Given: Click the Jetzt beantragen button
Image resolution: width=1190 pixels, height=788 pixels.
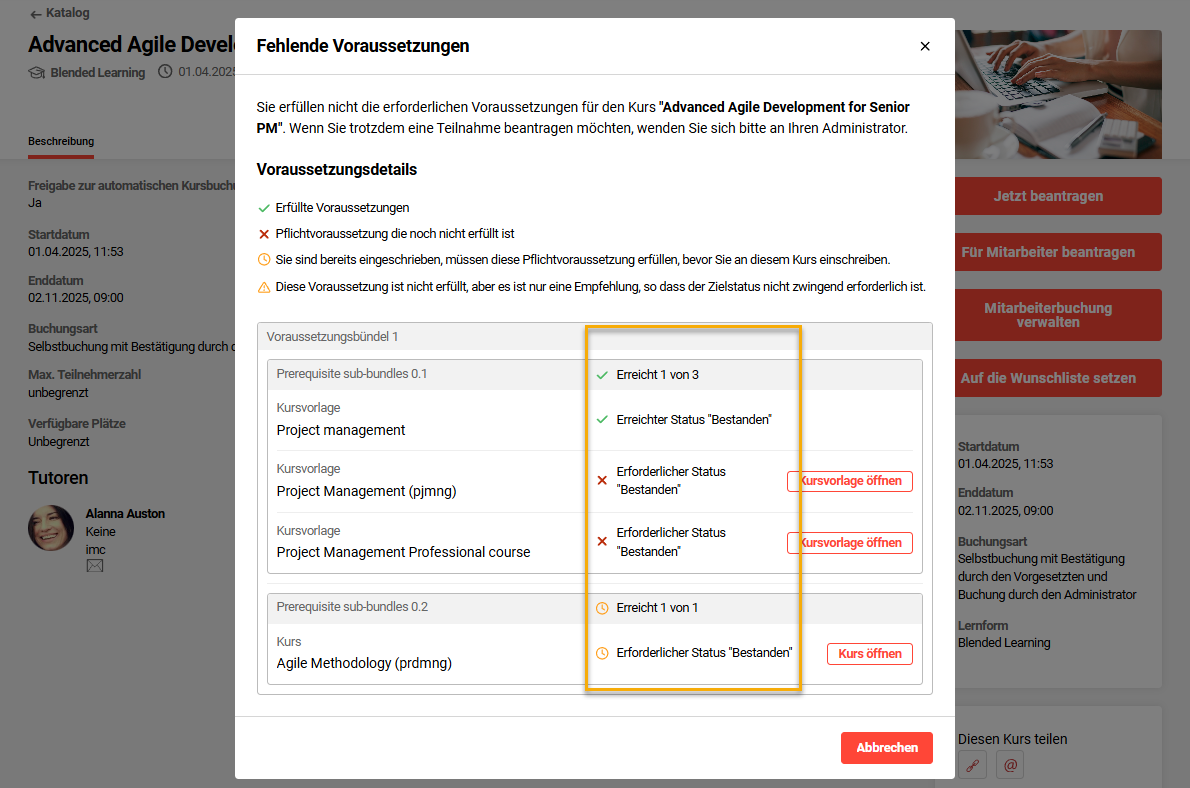Looking at the screenshot, I should (1057, 196).
